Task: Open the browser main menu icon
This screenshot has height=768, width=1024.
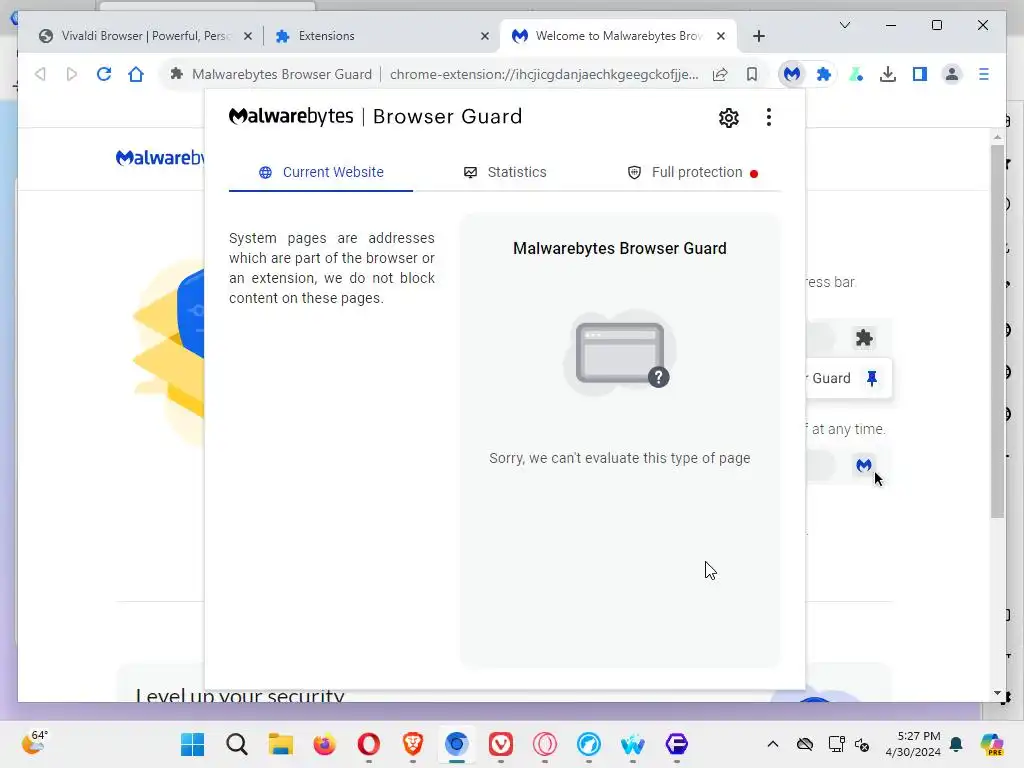Action: (984, 74)
